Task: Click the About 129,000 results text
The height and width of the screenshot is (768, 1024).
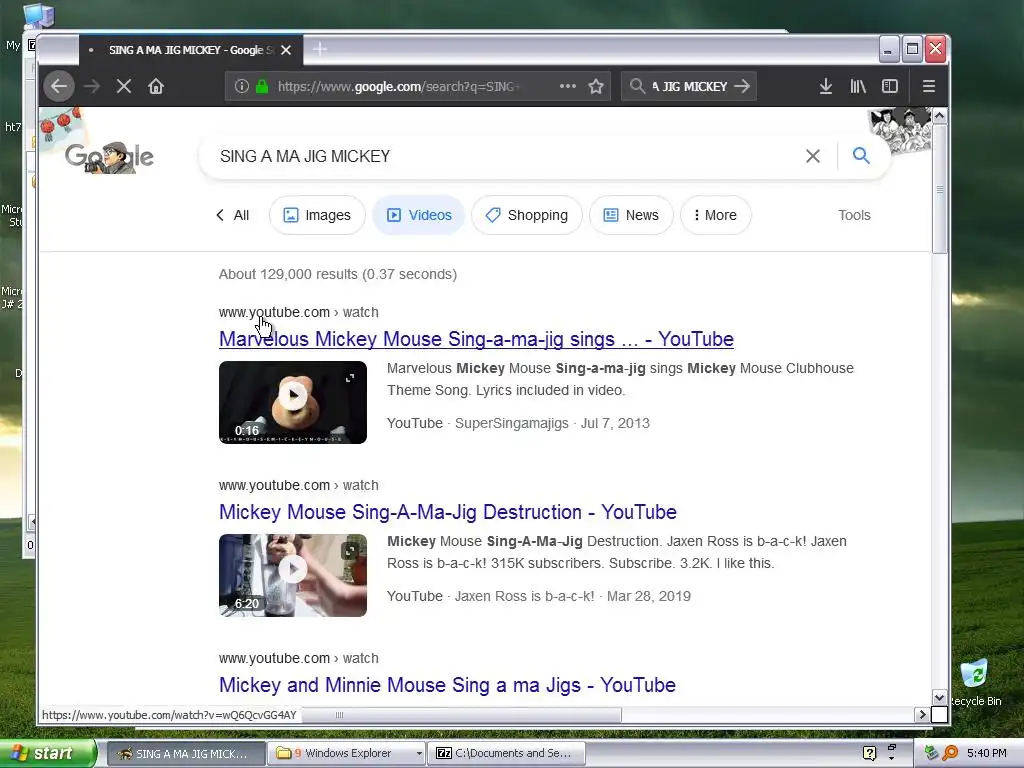Action: click(338, 274)
